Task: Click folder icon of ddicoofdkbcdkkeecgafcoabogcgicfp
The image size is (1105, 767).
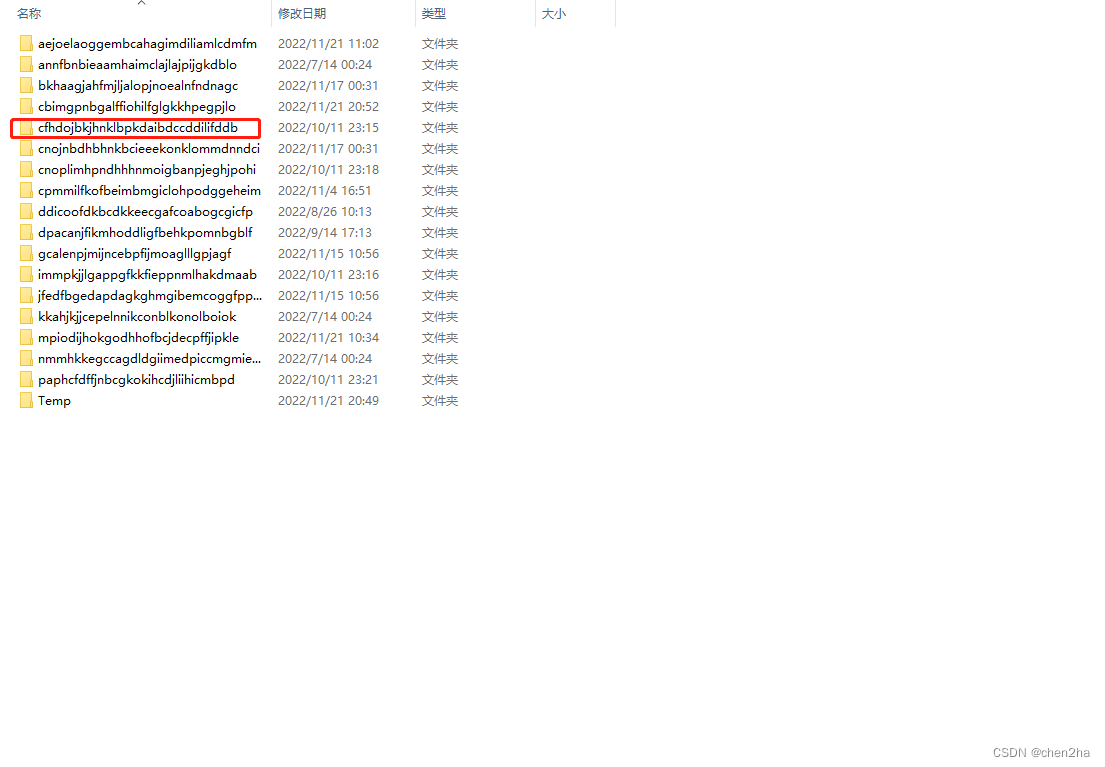Action: coord(26,211)
